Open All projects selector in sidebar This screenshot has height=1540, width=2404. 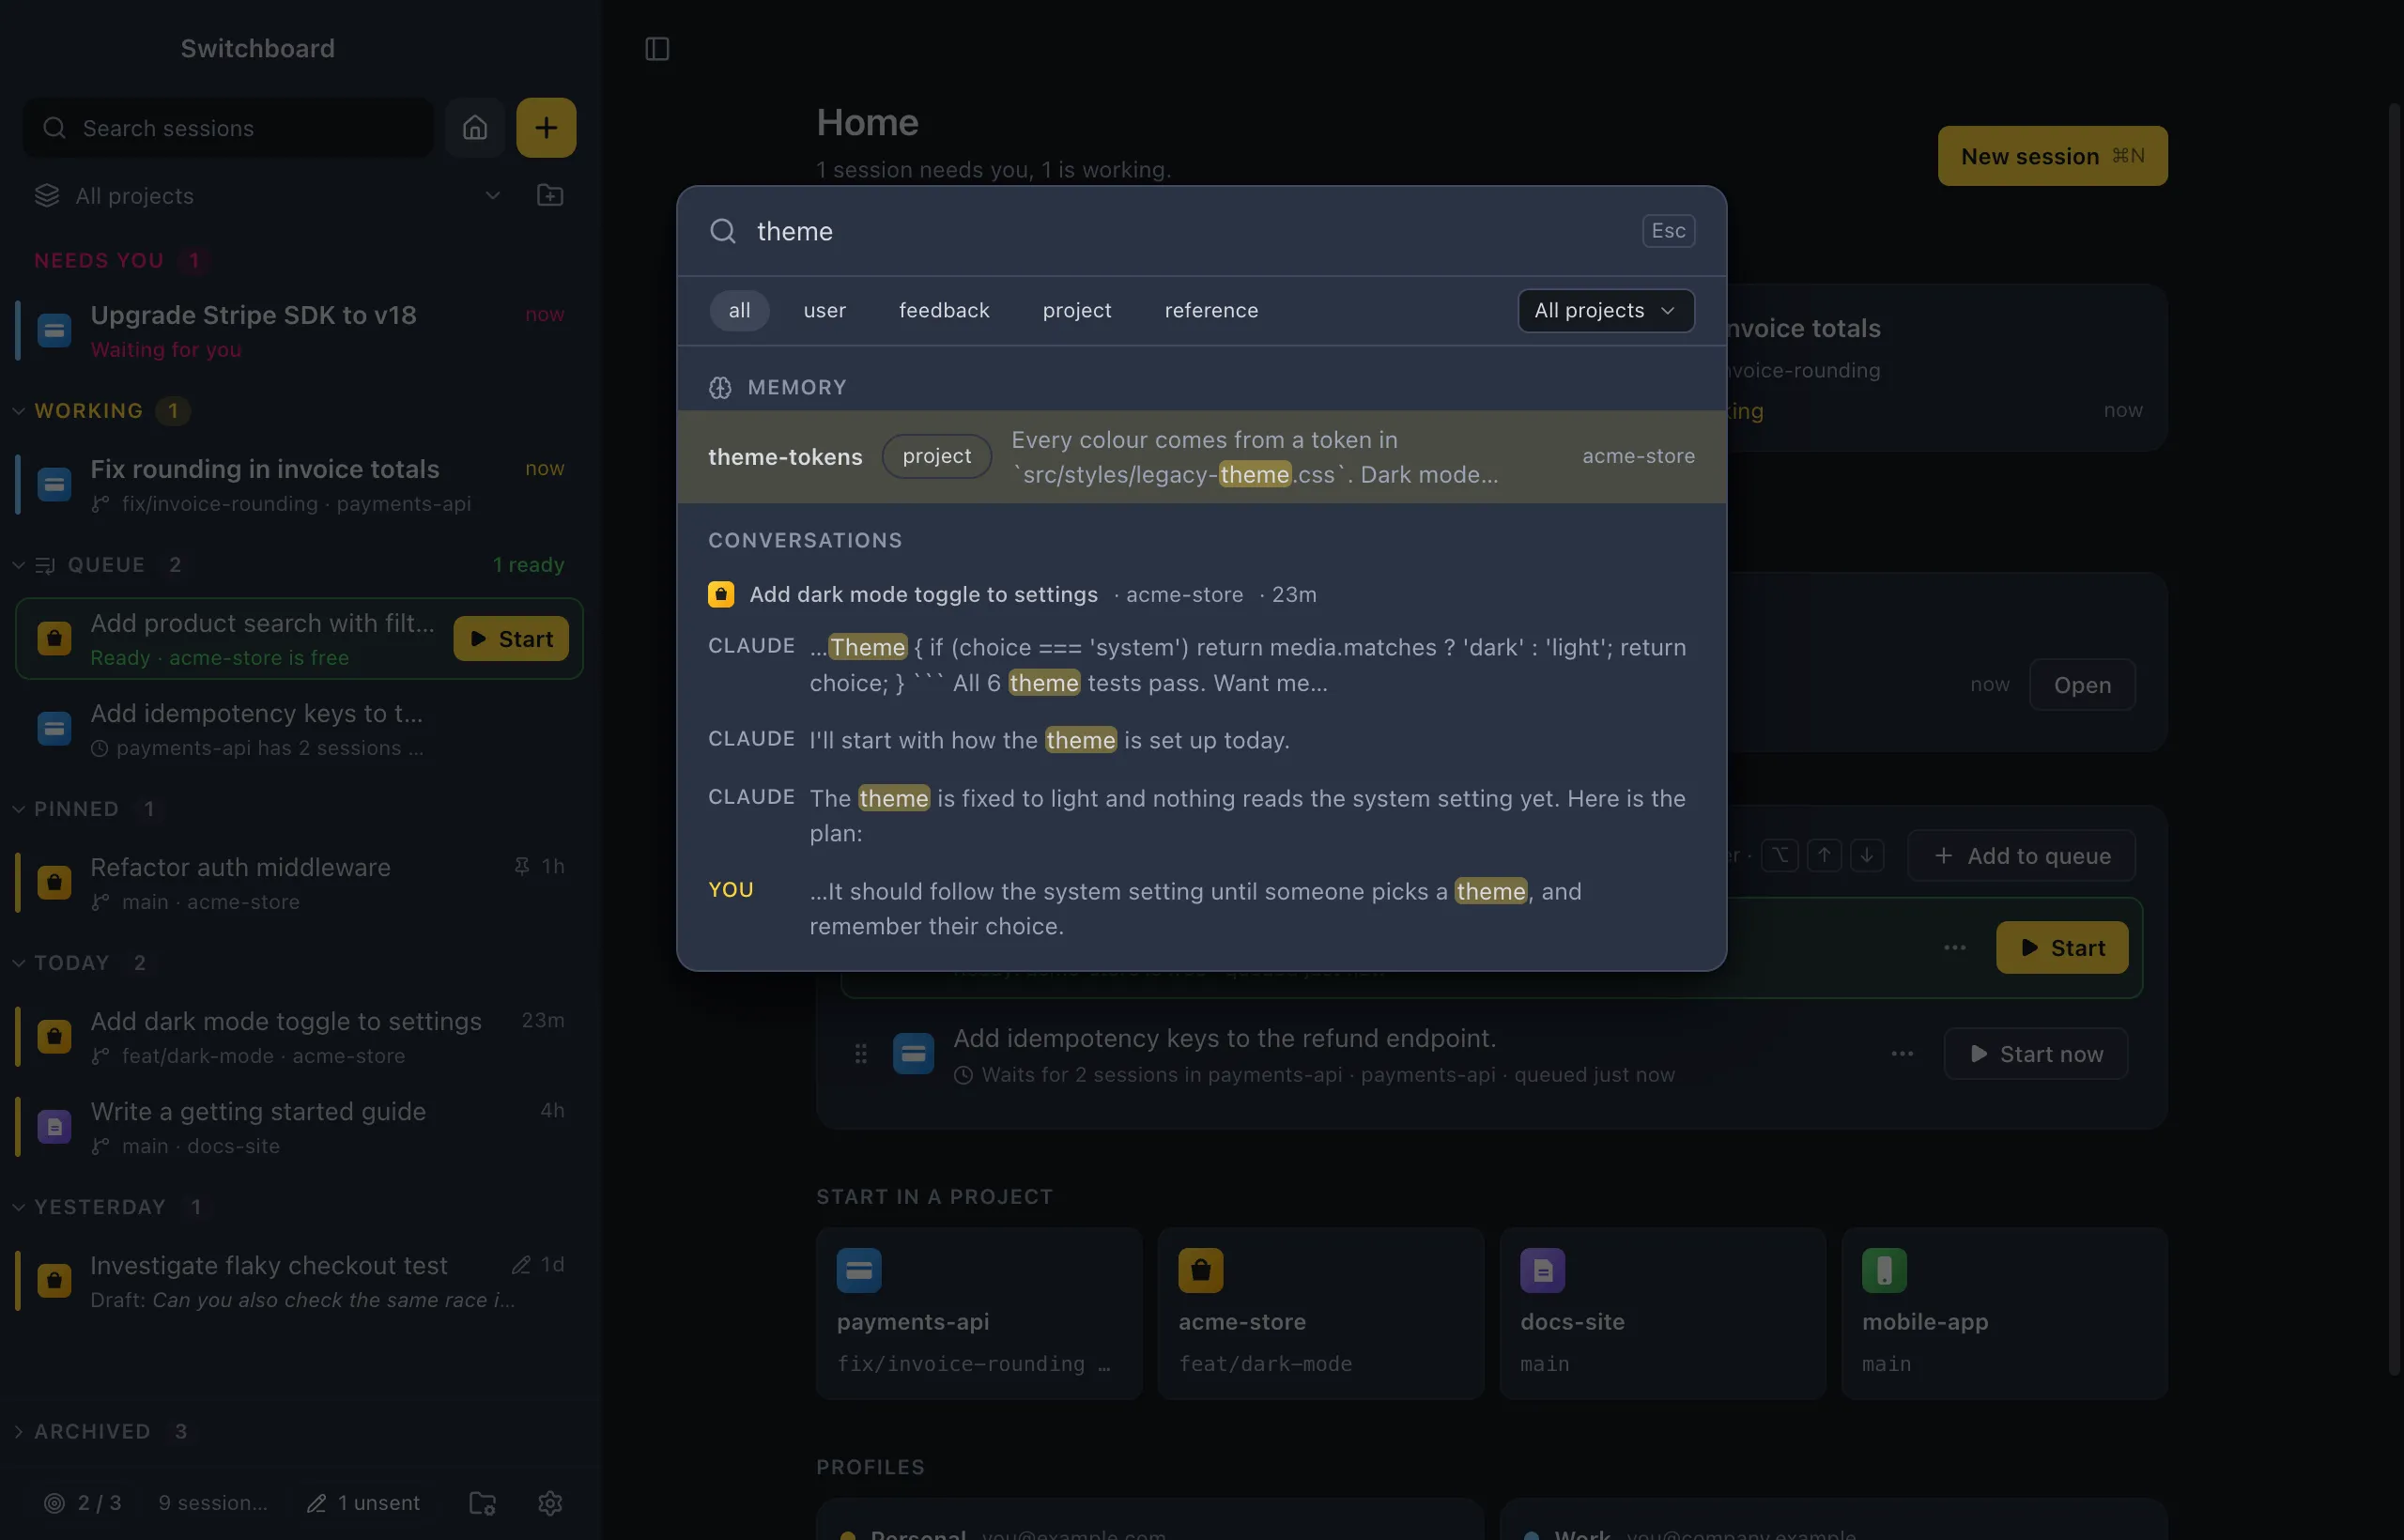(x=268, y=195)
